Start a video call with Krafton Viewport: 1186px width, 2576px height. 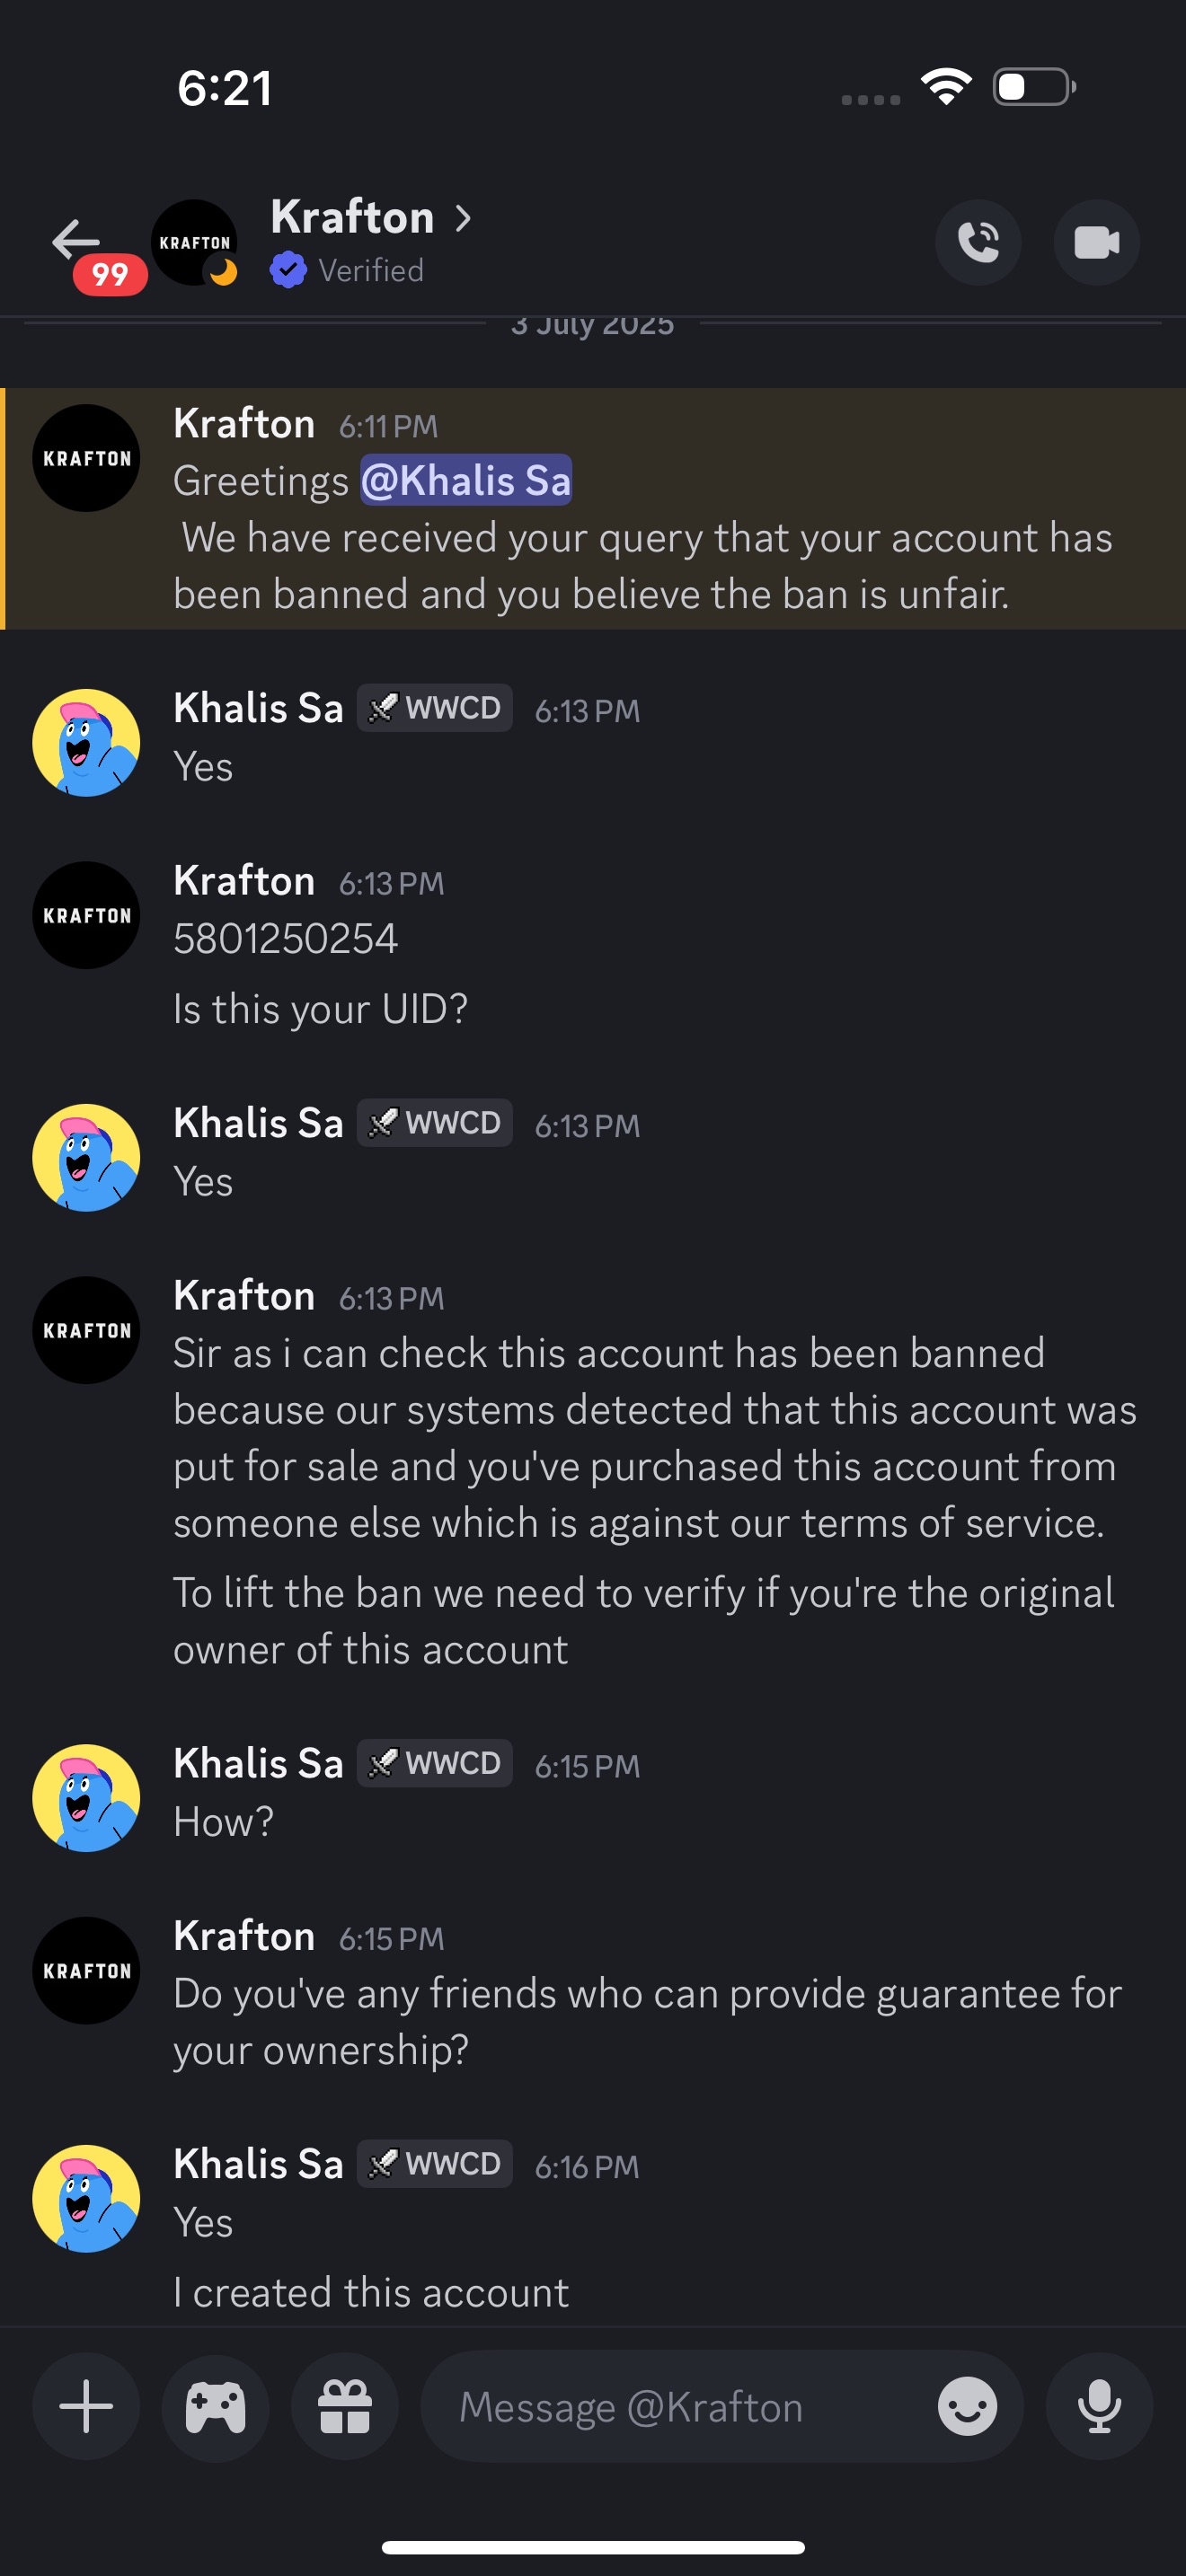click(x=1096, y=243)
